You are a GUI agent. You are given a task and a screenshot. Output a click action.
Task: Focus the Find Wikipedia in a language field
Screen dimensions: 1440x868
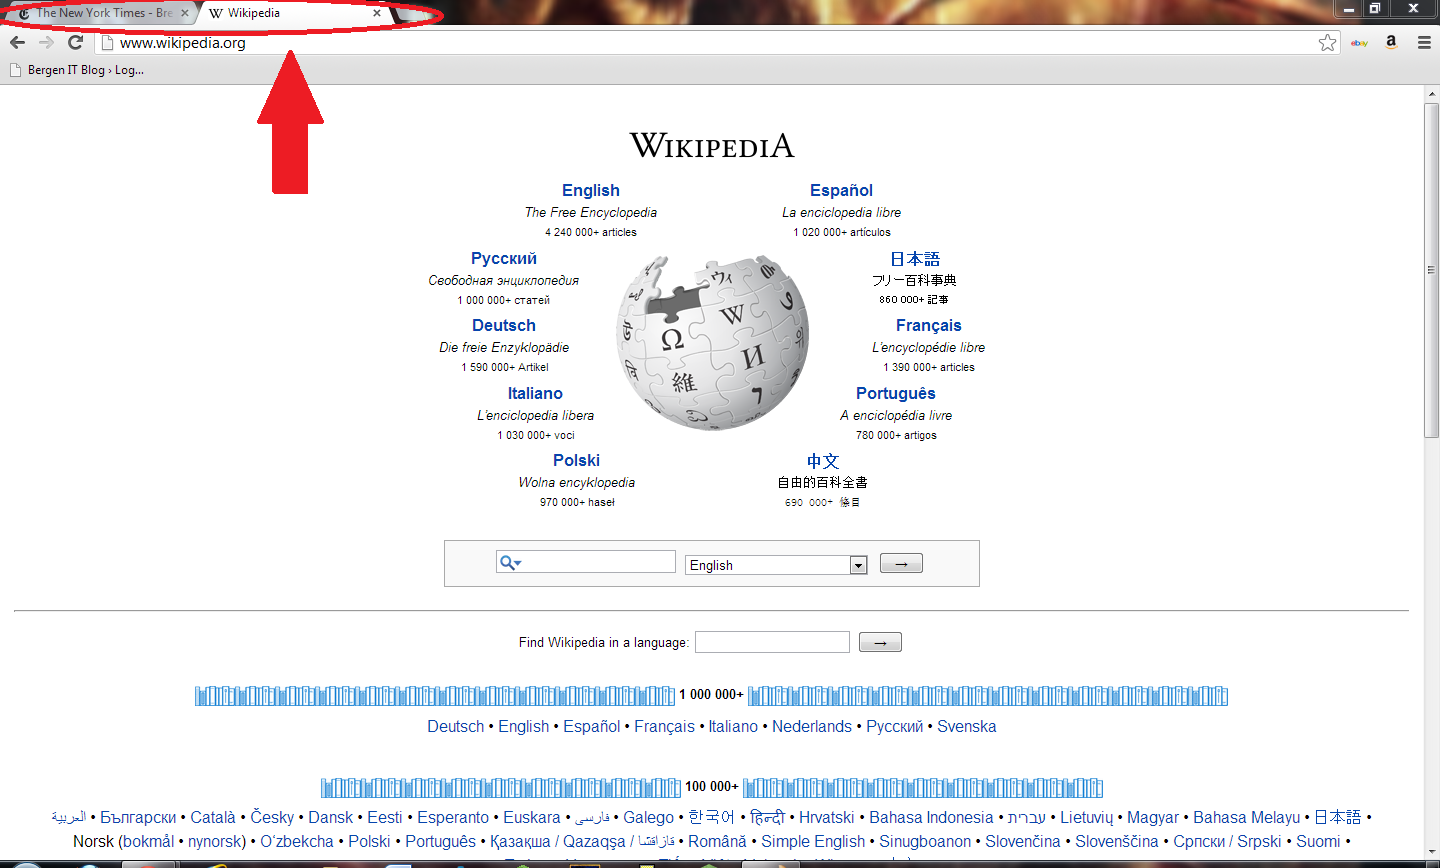[772, 642]
